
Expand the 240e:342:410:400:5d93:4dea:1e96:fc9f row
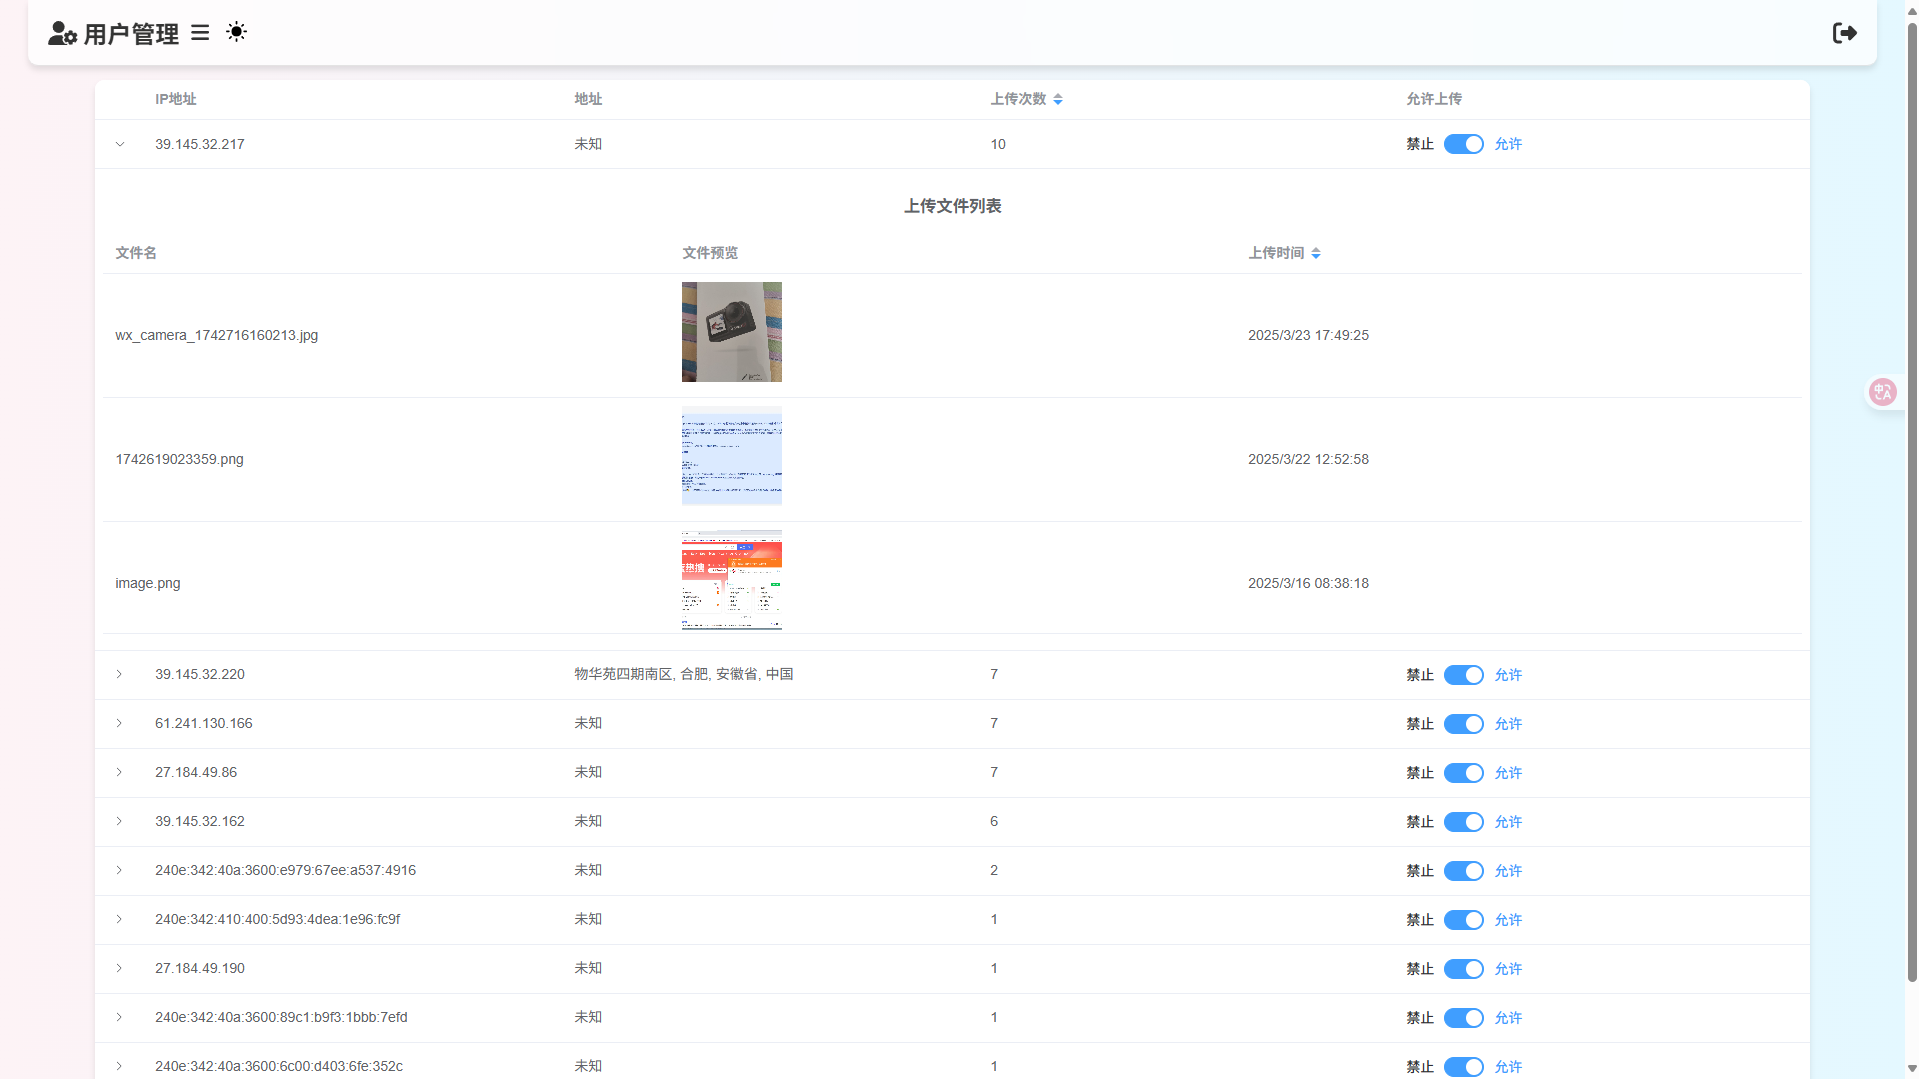(120, 919)
